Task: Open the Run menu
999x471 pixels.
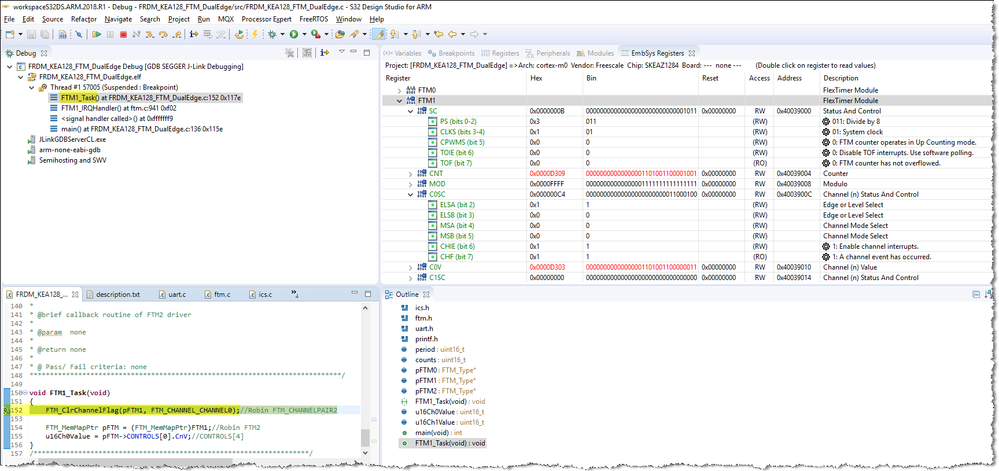Action: (203, 19)
